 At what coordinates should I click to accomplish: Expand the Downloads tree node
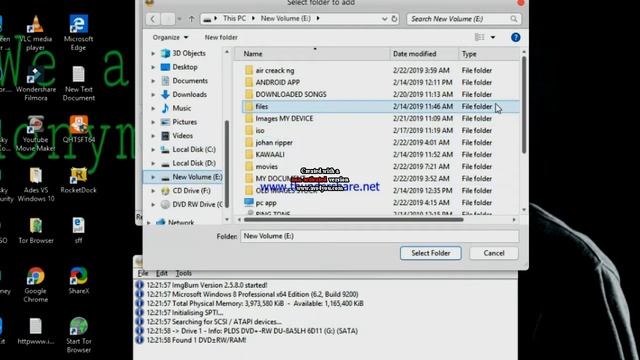pyautogui.click(x=153, y=95)
